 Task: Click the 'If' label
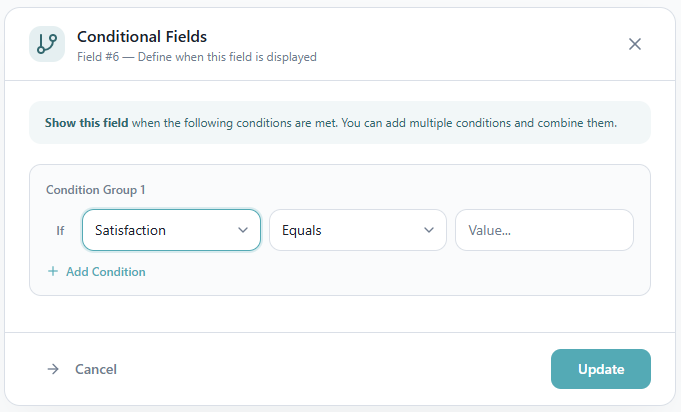coord(60,230)
